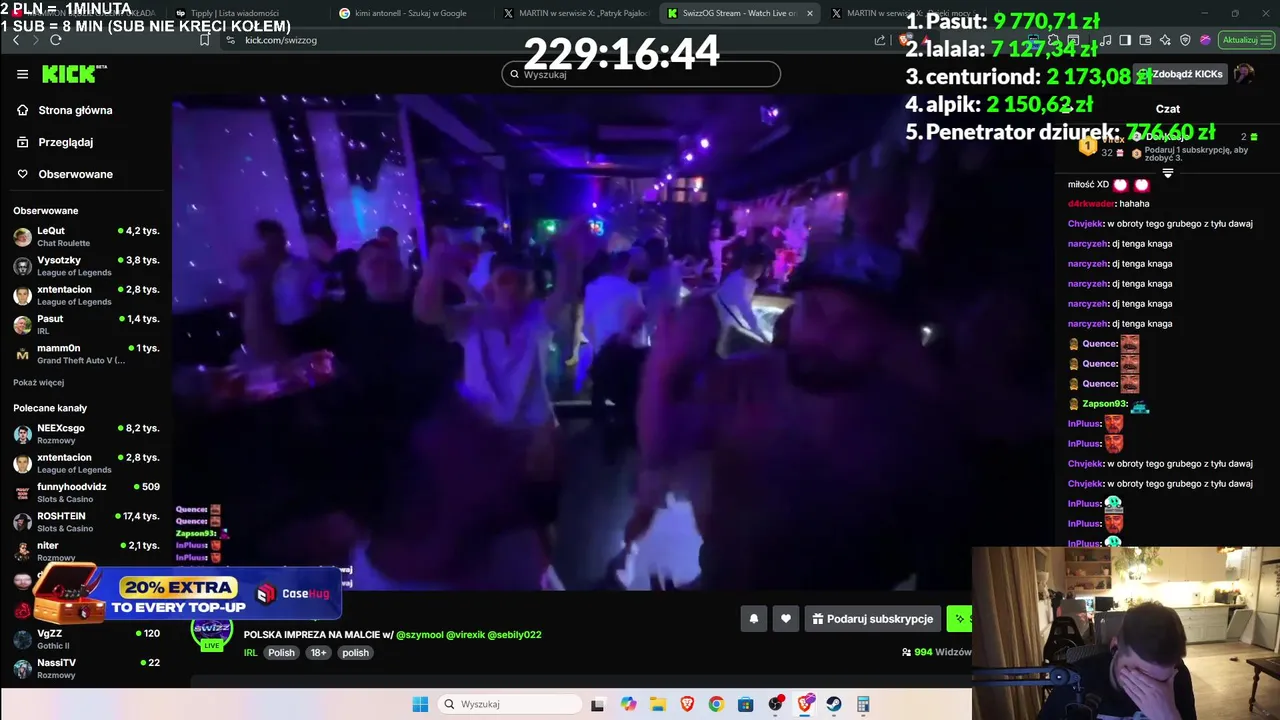Open NEEXcsgo recommended channel
1280x720 pixels.
click(86, 434)
